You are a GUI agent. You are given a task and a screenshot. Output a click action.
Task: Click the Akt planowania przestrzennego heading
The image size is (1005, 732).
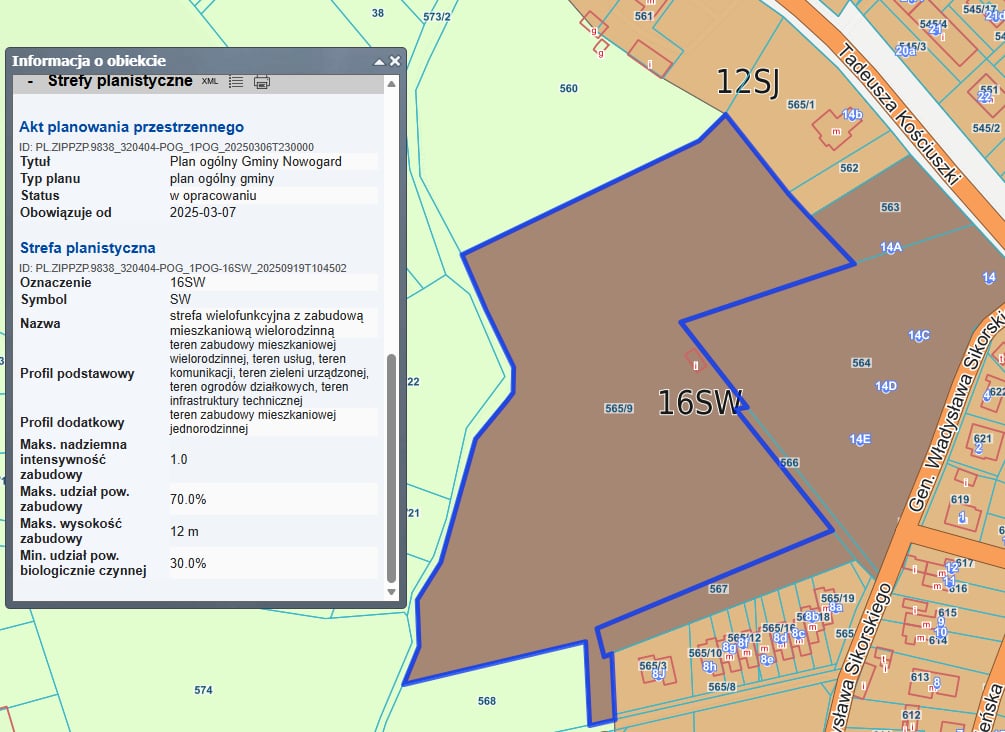[x=131, y=127]
